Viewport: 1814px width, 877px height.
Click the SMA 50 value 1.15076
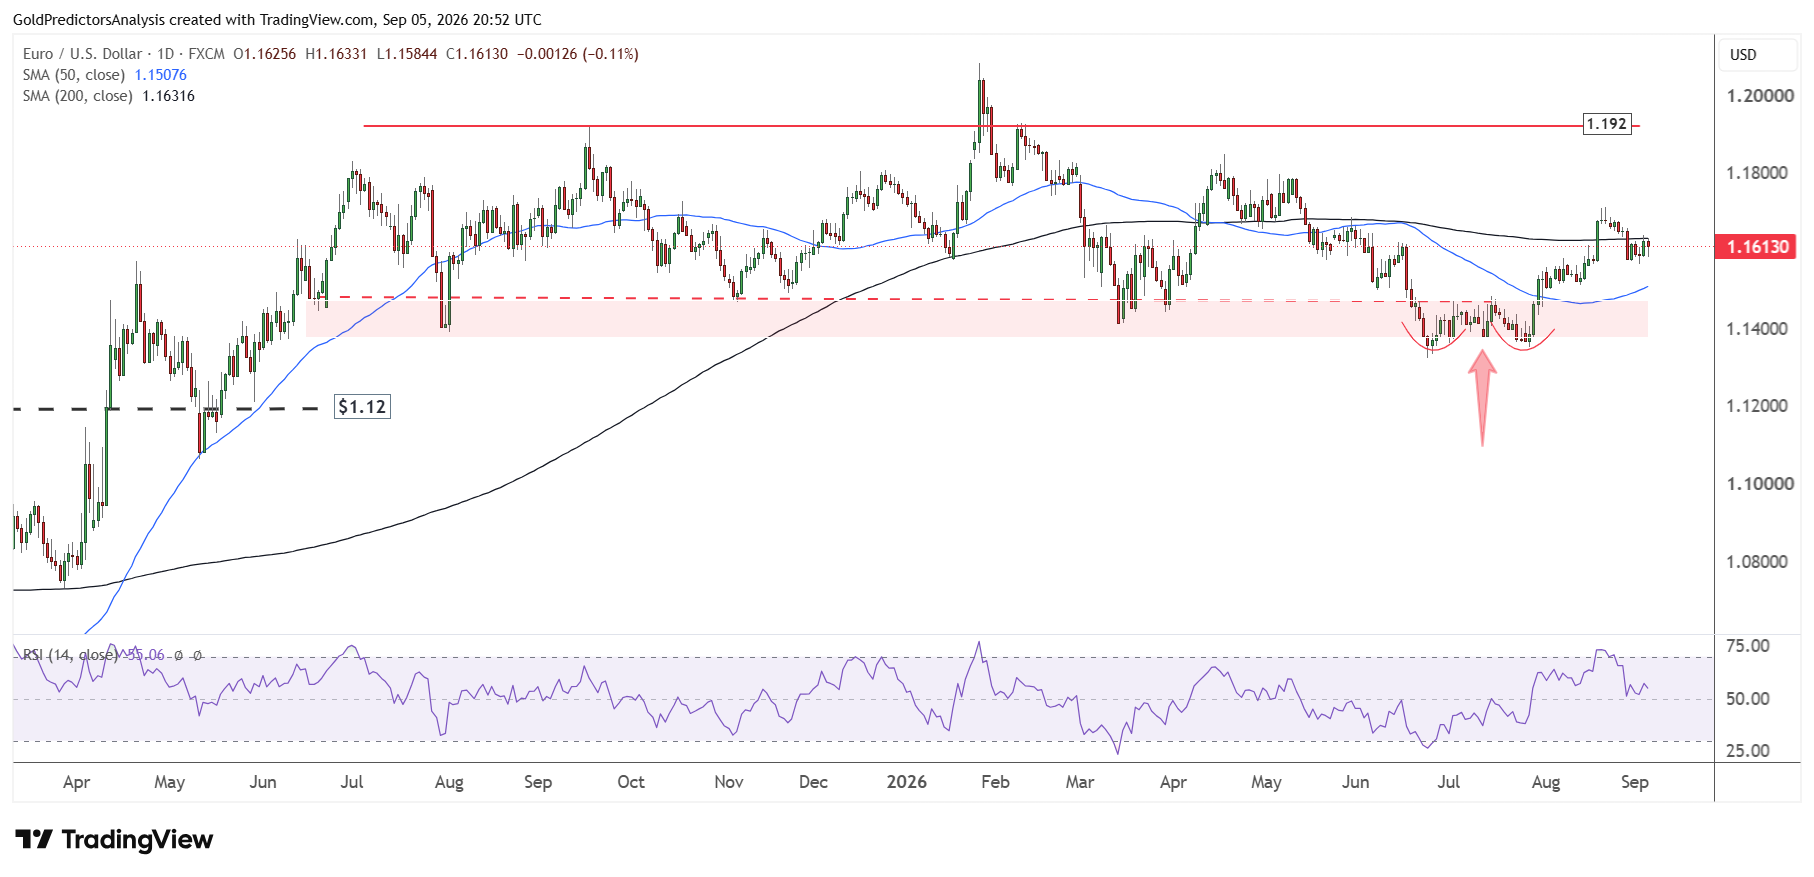point(161,75)
